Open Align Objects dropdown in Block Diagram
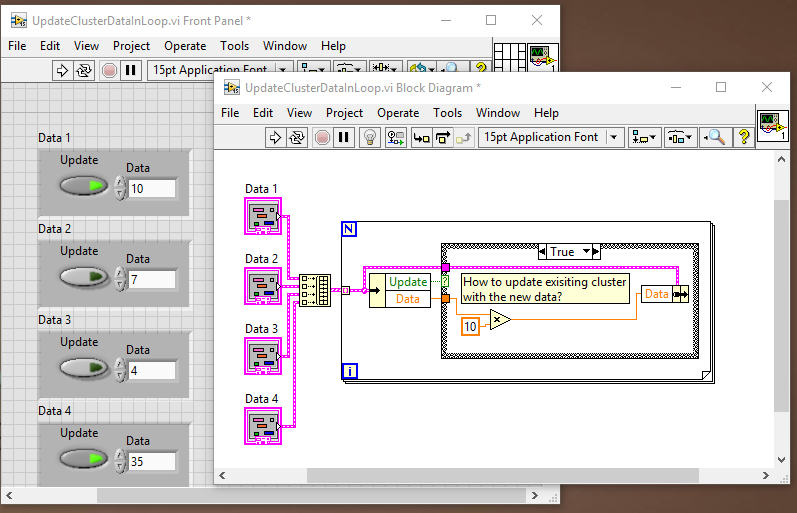Image resolution: width=797 pixels, height=513 pixels. (644, 137)
